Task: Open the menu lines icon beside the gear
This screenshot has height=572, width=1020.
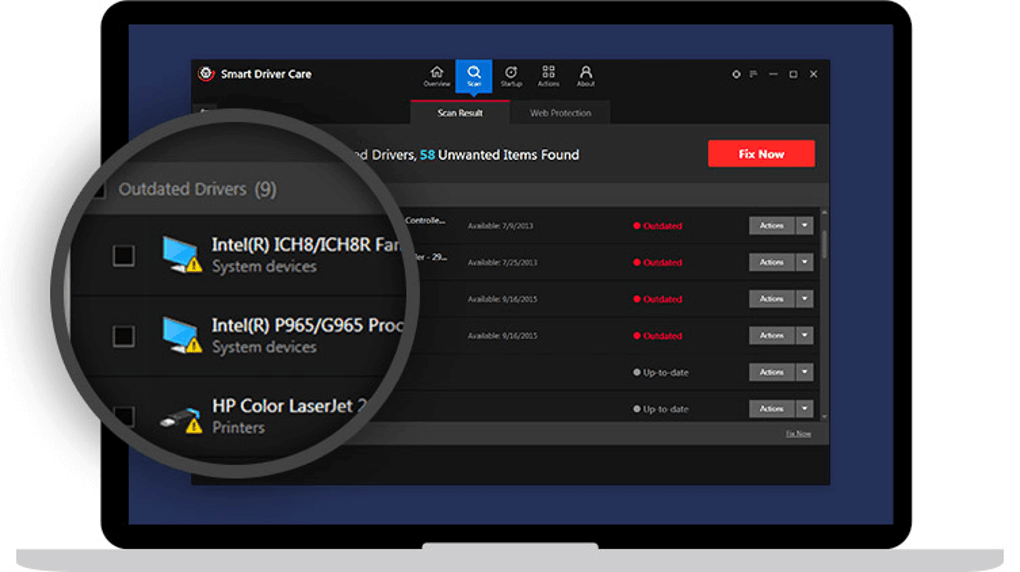Action: tap(753, 74)
